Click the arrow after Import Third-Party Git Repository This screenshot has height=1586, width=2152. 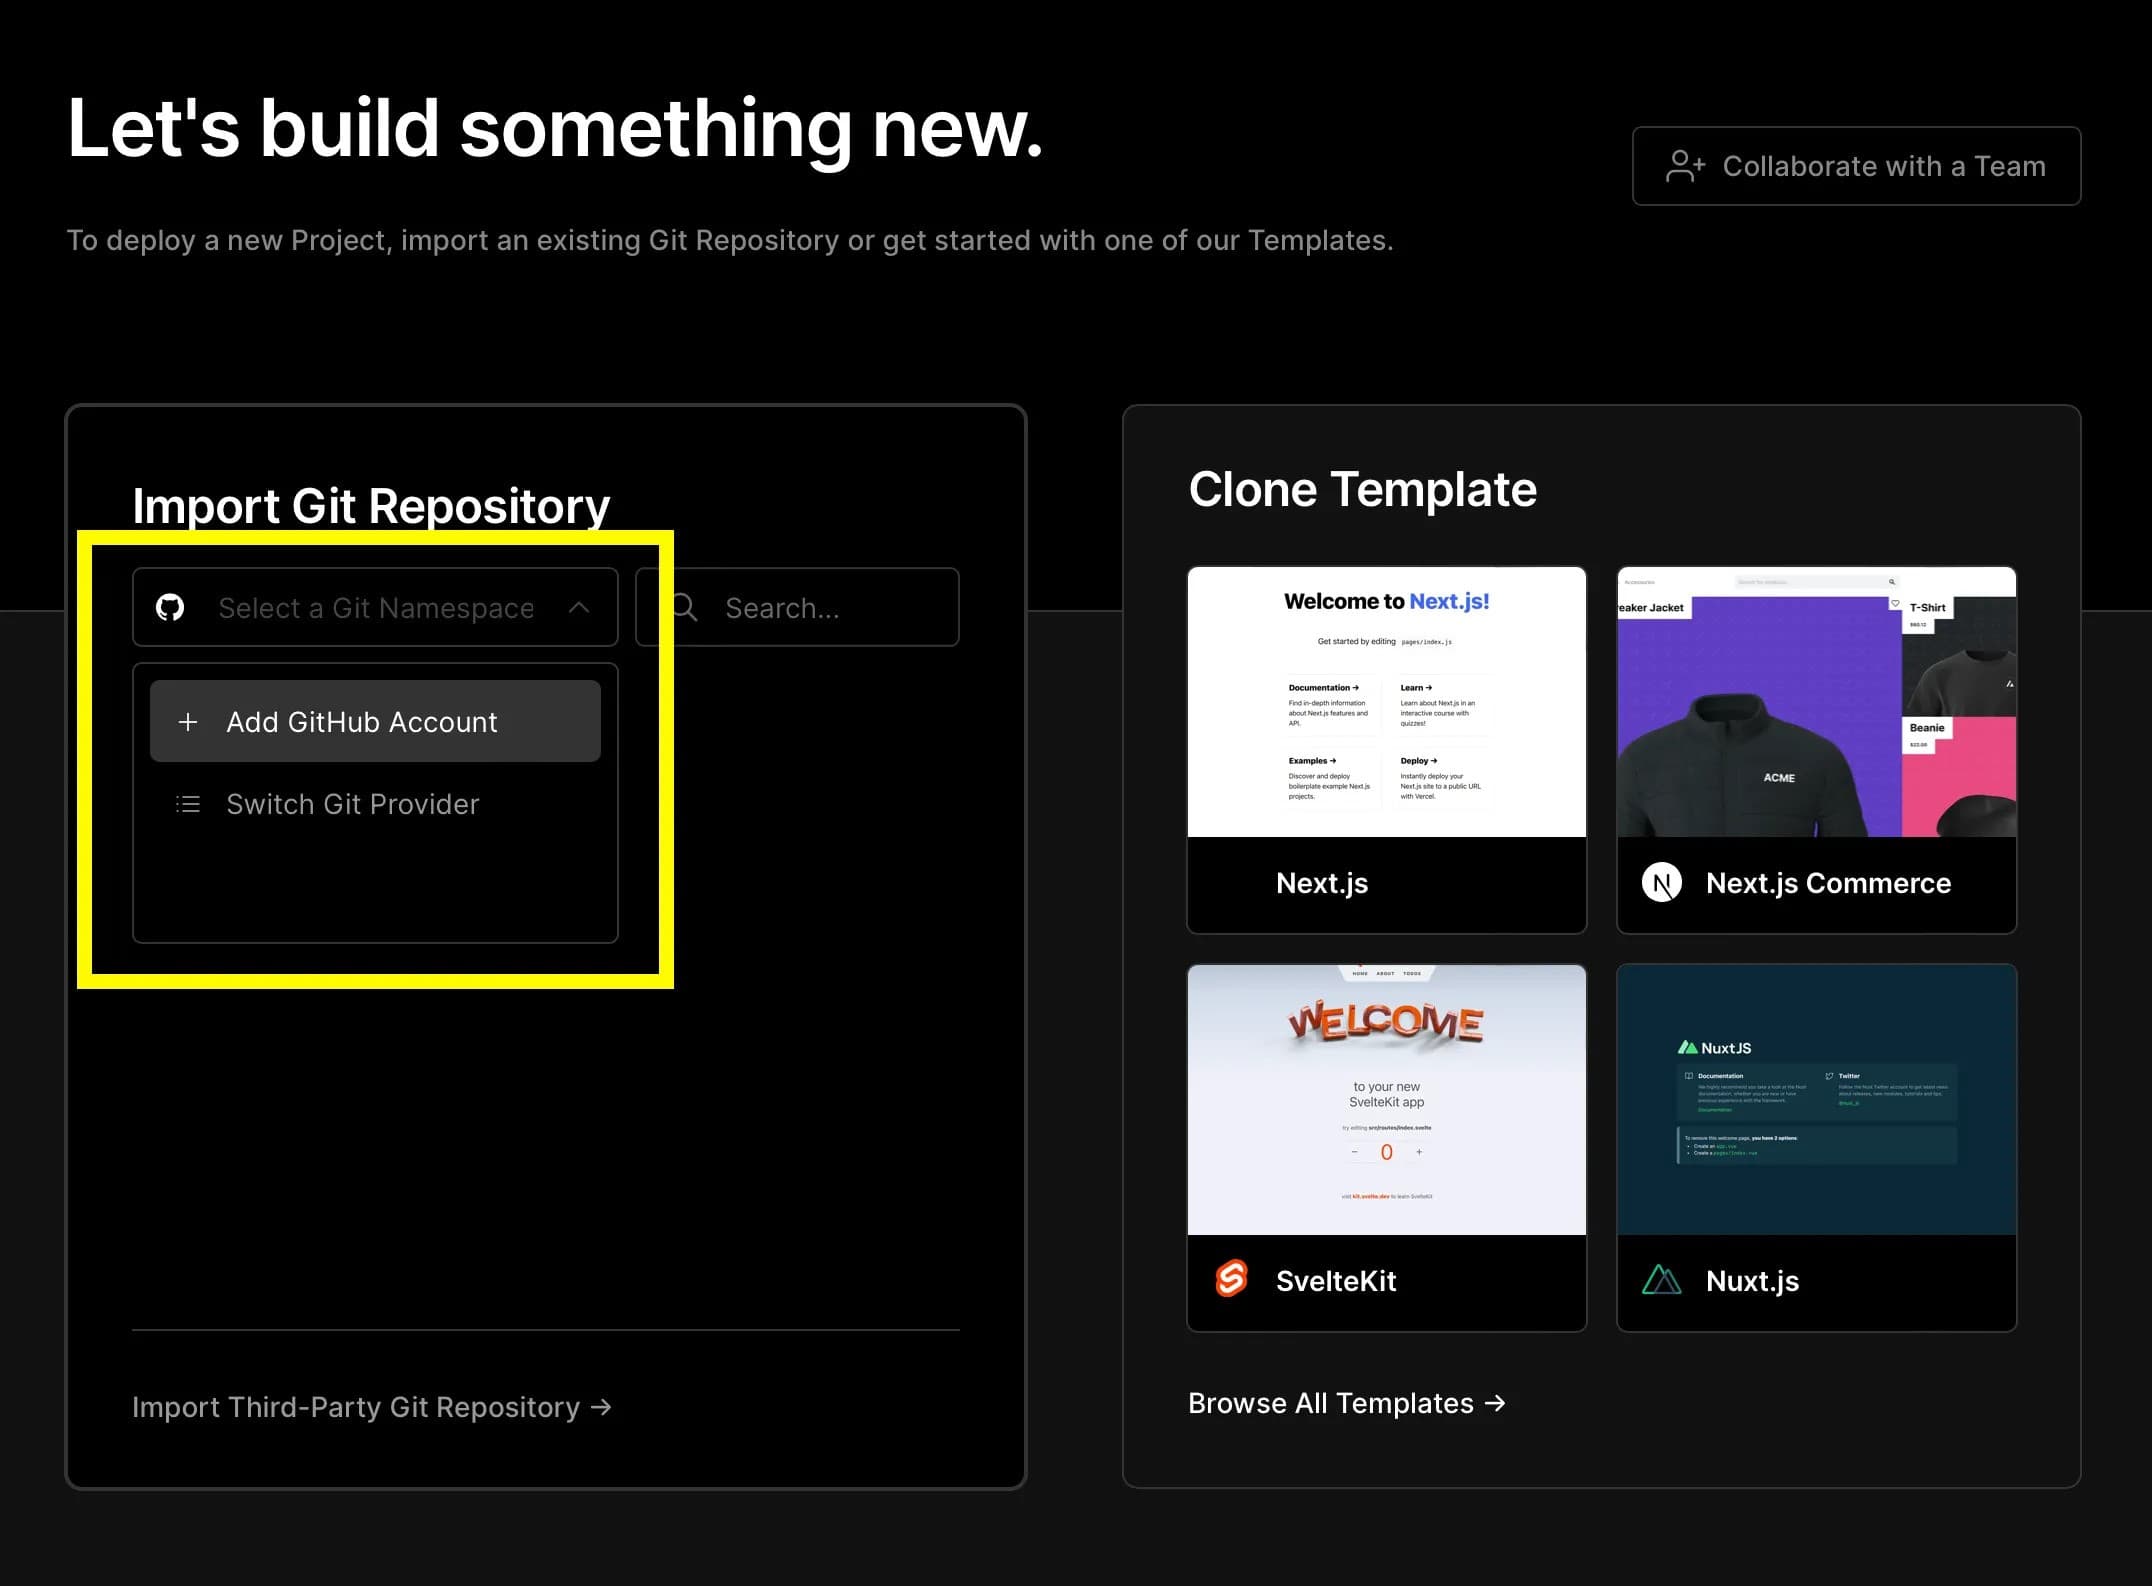[601, 1407]
